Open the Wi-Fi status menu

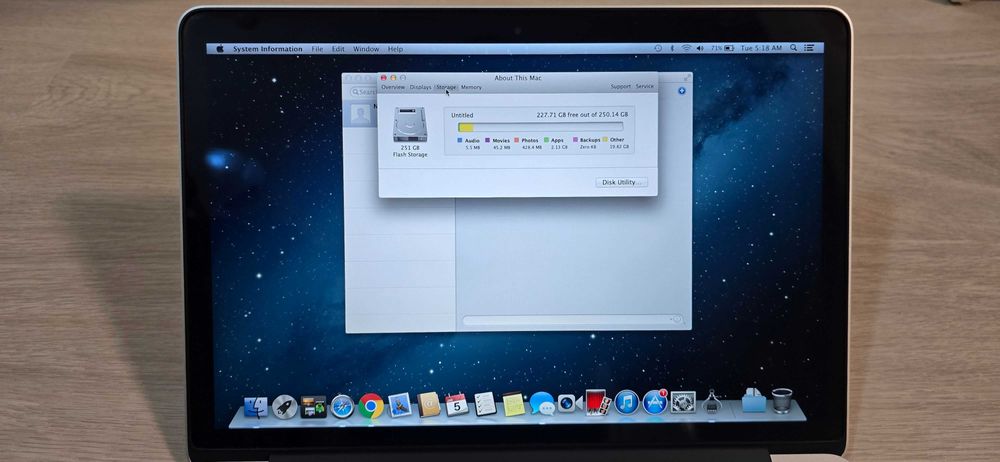[686, 48]
